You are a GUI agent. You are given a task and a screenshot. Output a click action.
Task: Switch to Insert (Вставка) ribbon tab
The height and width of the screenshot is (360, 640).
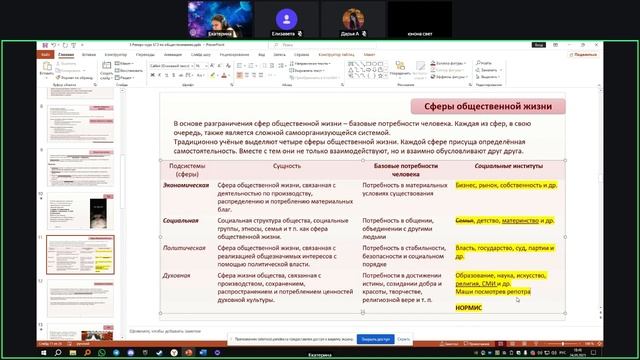89,55
